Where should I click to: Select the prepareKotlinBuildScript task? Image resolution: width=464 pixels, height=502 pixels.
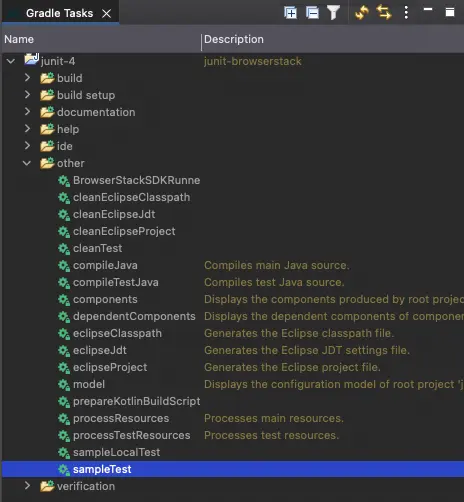pos(136,401)
